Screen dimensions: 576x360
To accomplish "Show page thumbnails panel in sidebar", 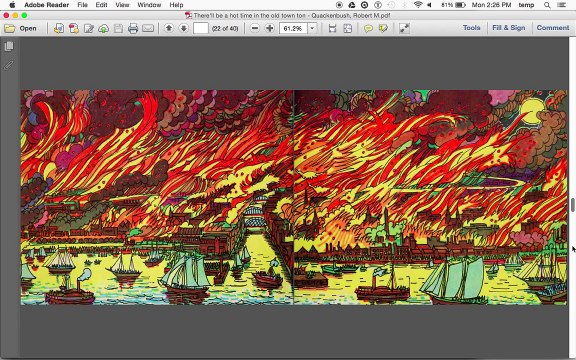I will click(9, 46).
